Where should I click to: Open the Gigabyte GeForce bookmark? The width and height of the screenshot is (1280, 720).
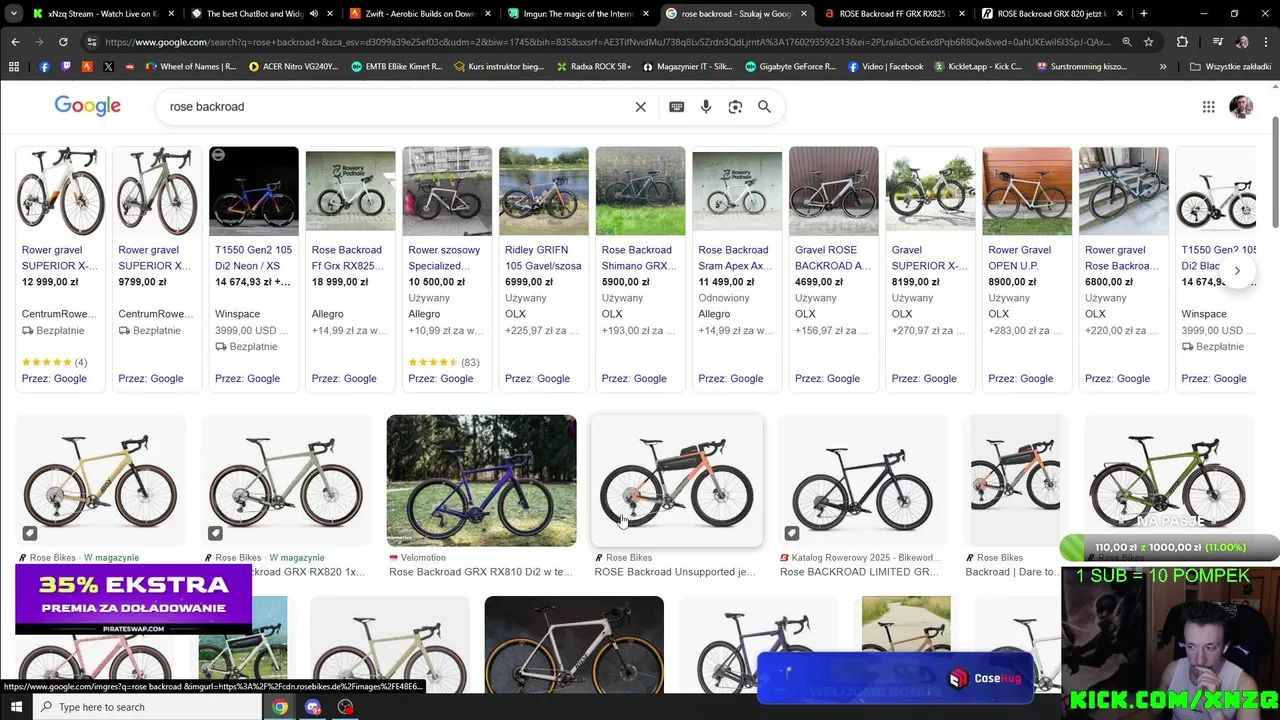788,66
